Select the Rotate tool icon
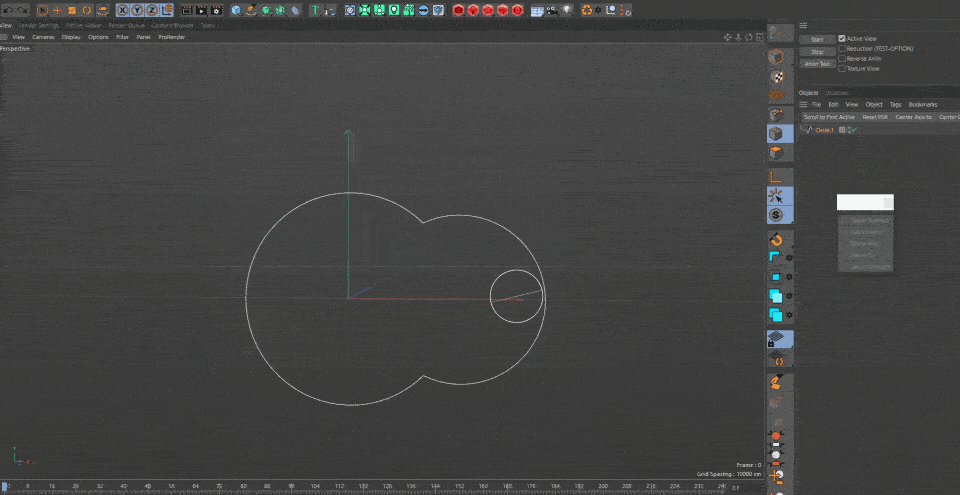Screen dimensions: 960x495 coord(87,10)
